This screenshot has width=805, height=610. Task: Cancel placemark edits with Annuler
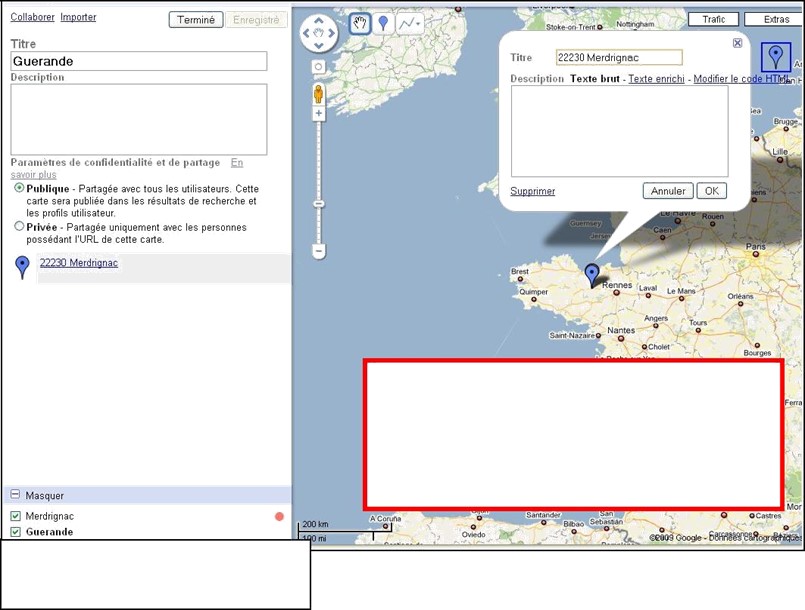click(x=668, y=191)
